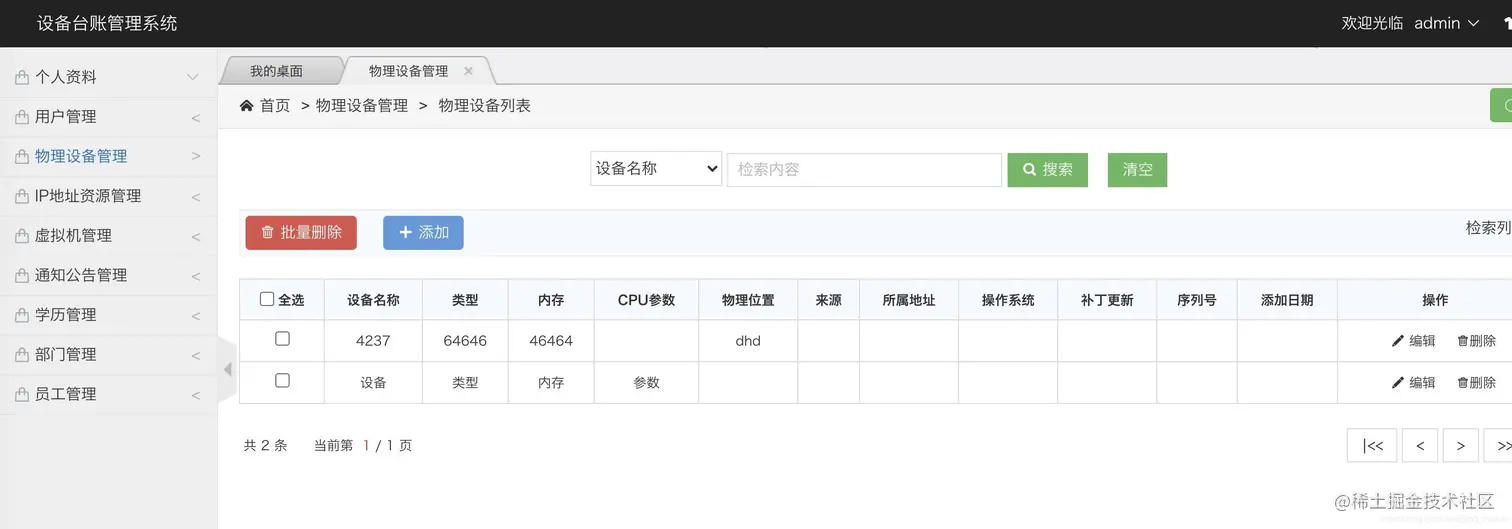
Task: Click the lock icon beside IP地址资源管理
Action: (x=22, y=196)
